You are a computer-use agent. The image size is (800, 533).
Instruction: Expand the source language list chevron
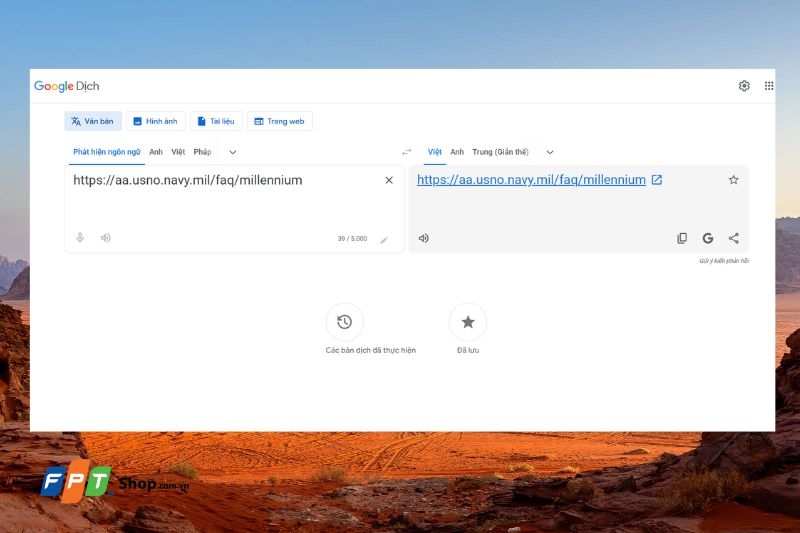pos(233,152)
